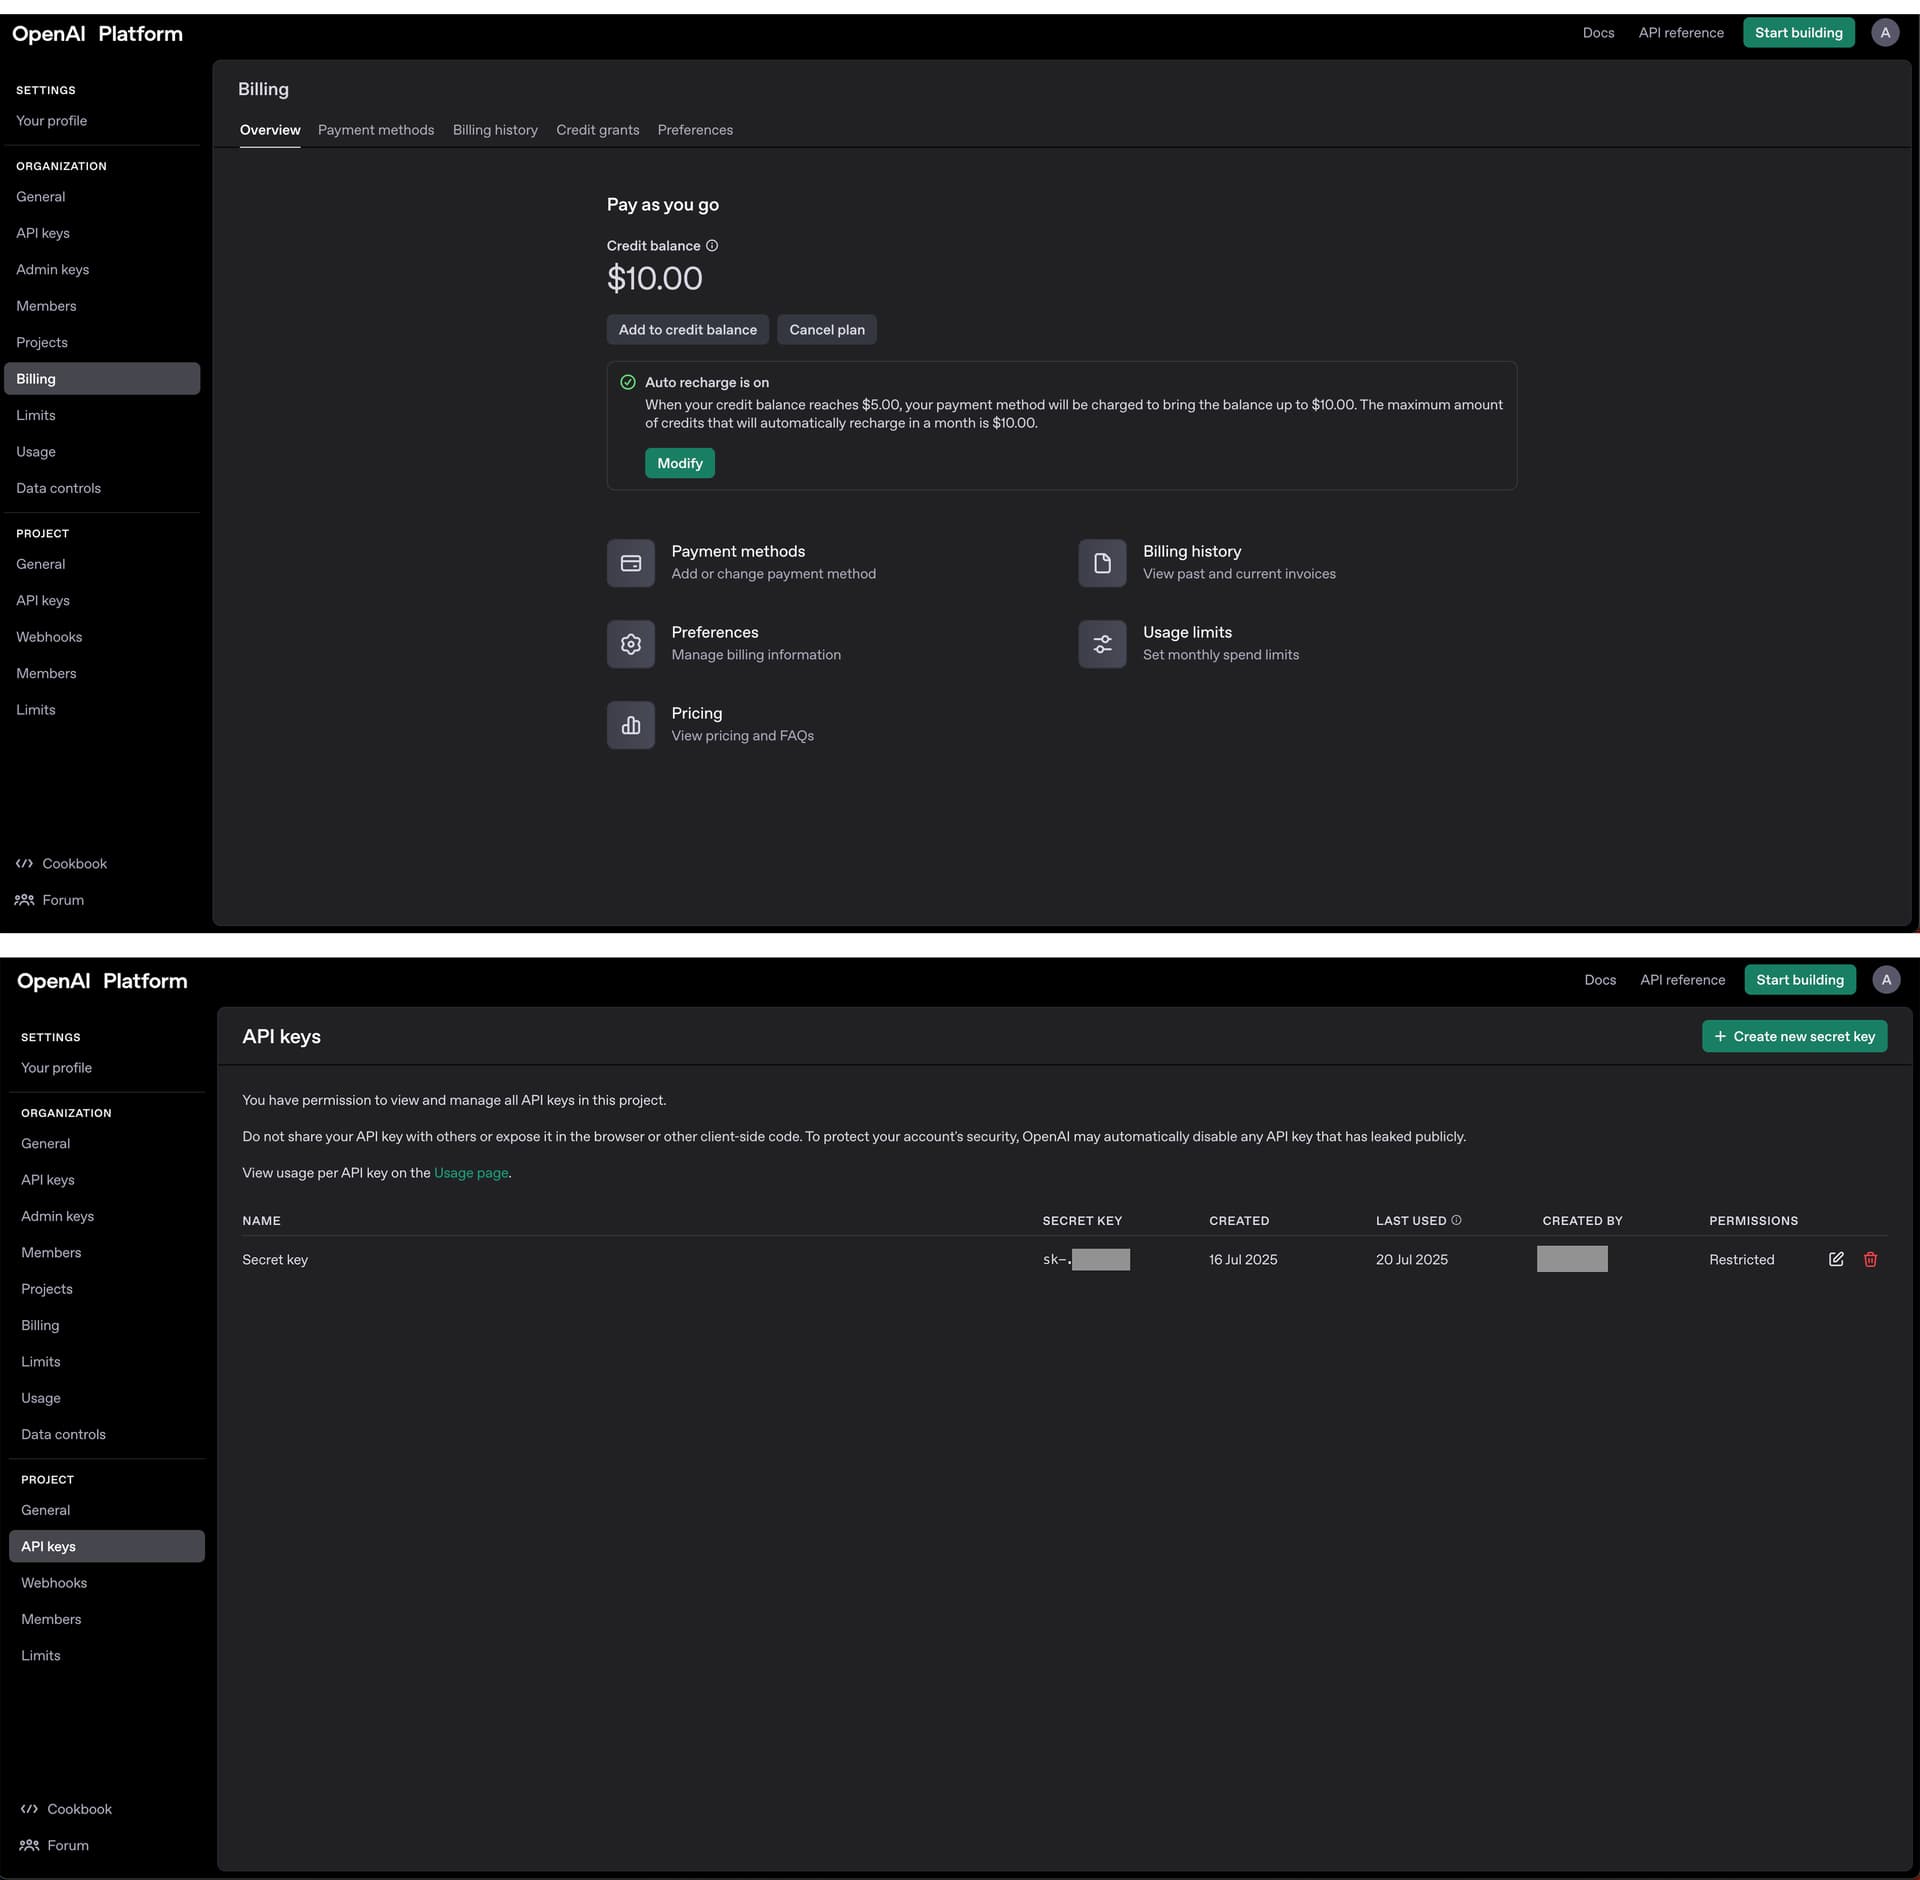Click the Modify auto recharge button

(x=679, y=463)
